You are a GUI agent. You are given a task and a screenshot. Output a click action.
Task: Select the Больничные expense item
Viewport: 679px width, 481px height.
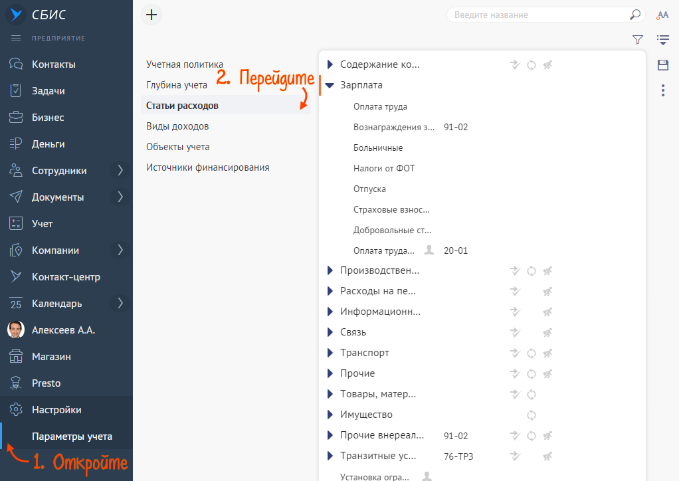[x=378, y=148]
